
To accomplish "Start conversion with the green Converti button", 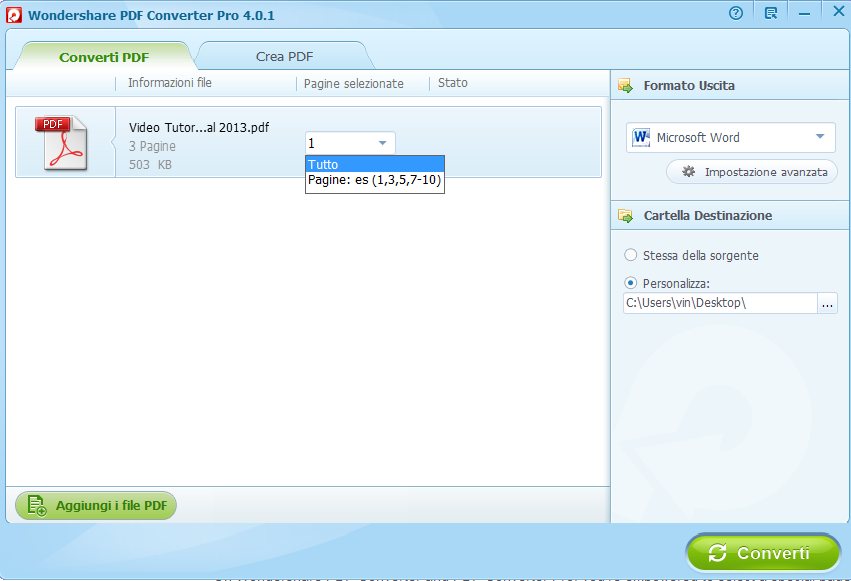I will coord(763,553).
